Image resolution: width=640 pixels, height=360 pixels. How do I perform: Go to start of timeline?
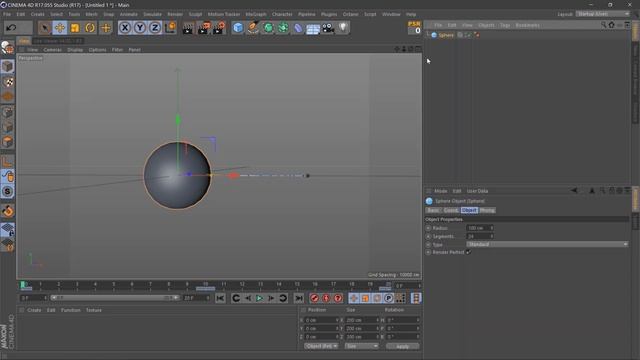[220, 298]
